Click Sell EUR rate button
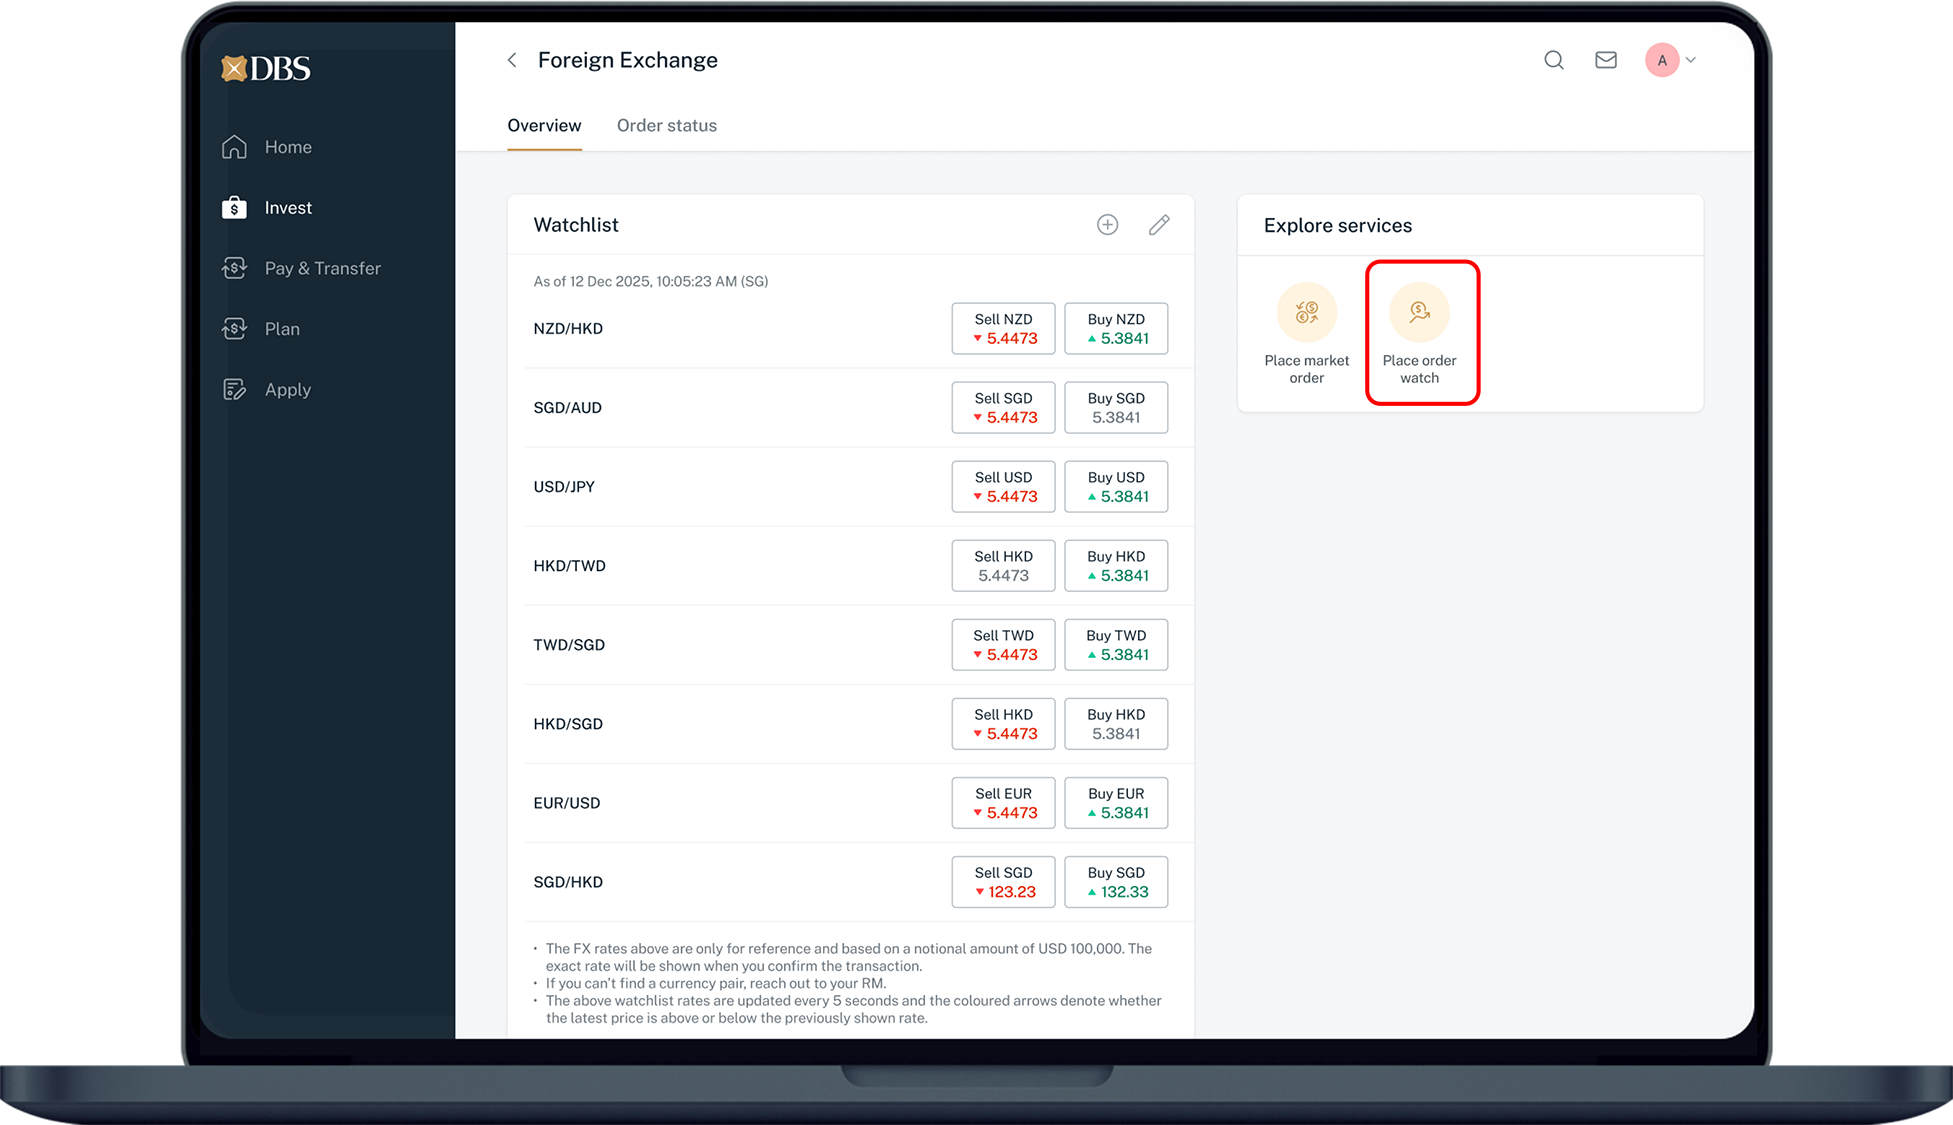1953x1125 pixels. [1003, 803]
